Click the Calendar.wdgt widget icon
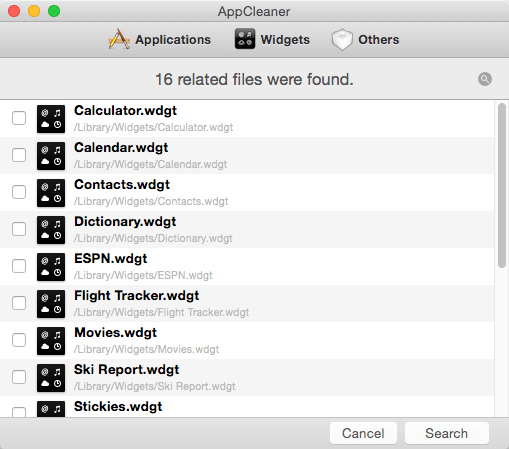 tap(51, 156)
